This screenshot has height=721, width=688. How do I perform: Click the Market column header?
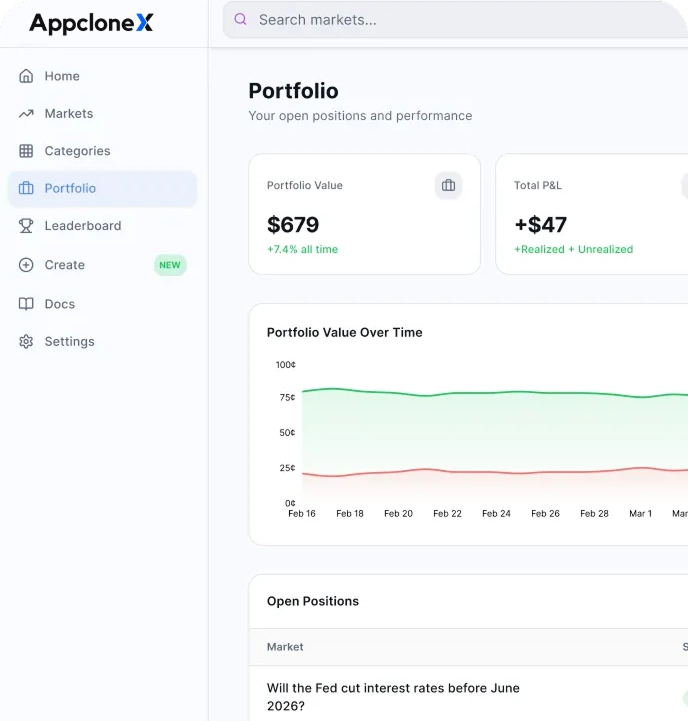click(x=285, y=647)
